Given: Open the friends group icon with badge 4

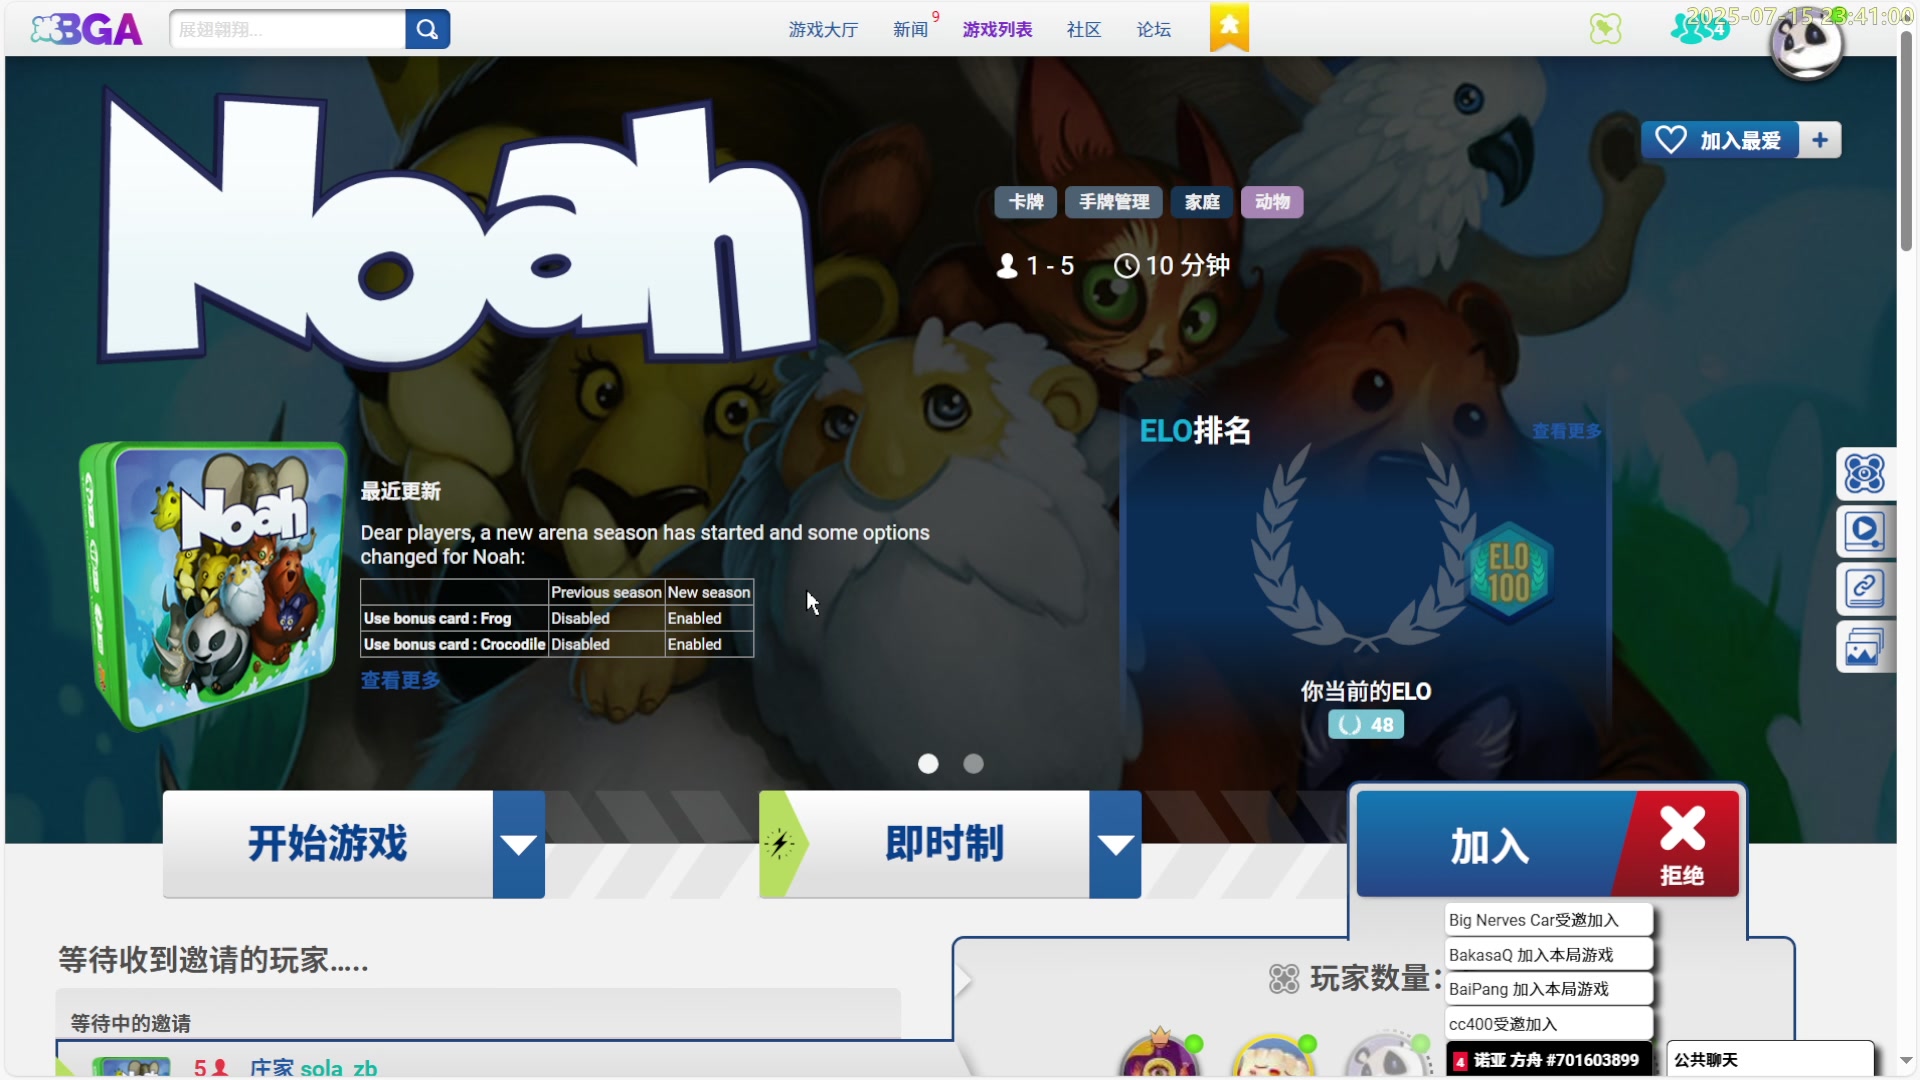Looking at the screenshot, I should 1699,28.
